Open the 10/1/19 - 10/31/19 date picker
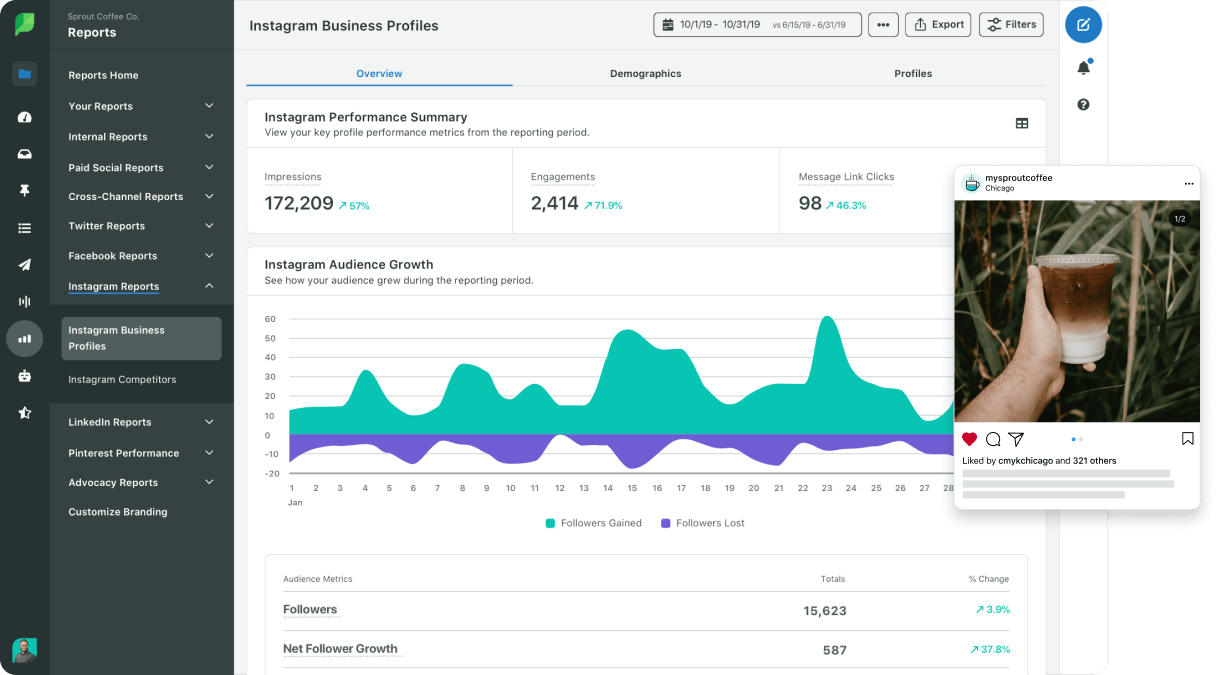 [x=758, y=24]
